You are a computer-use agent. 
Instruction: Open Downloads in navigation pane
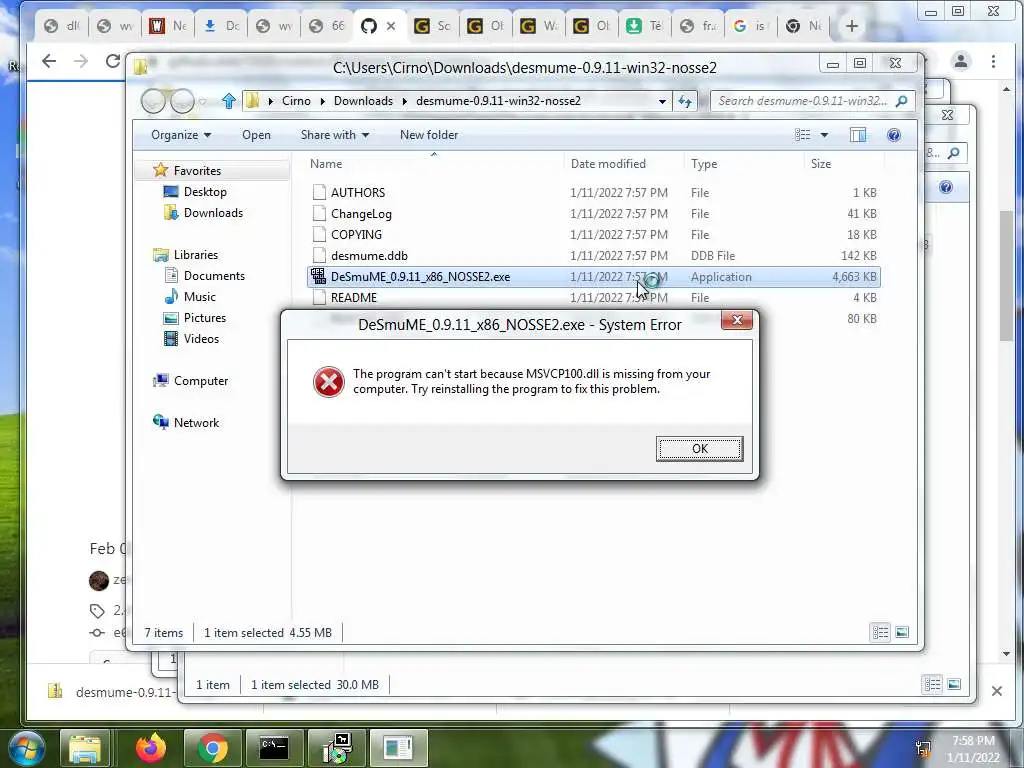[213, 213]
